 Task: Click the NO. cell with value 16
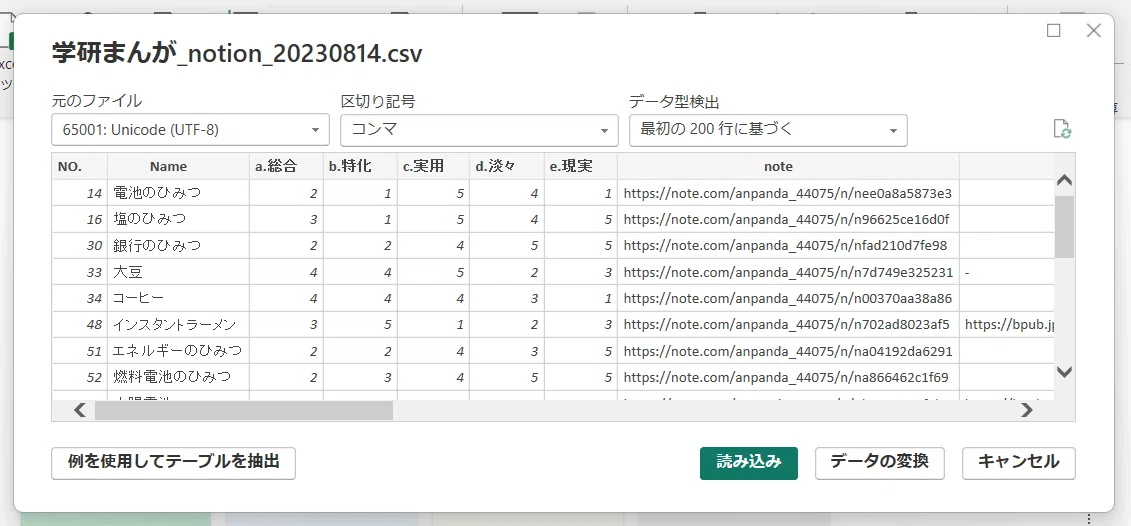(79, 219)
